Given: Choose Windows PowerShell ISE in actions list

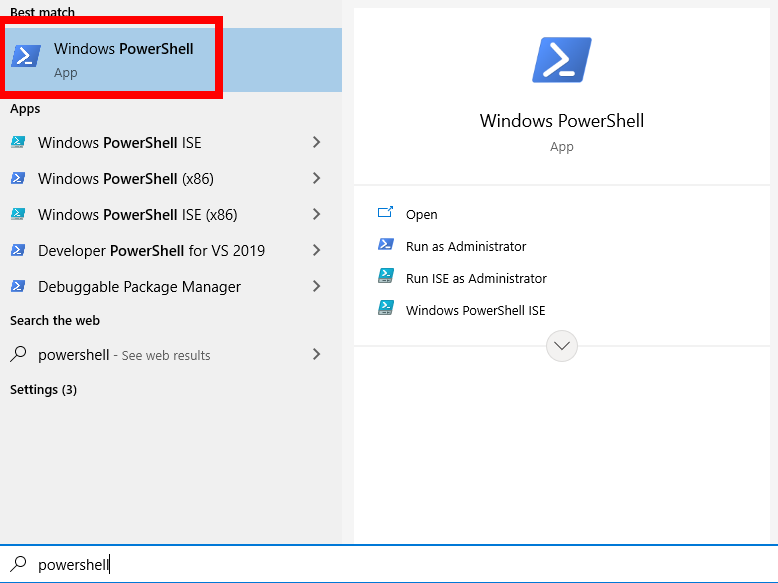Looking at the screenshot, I should coord(475,310).
